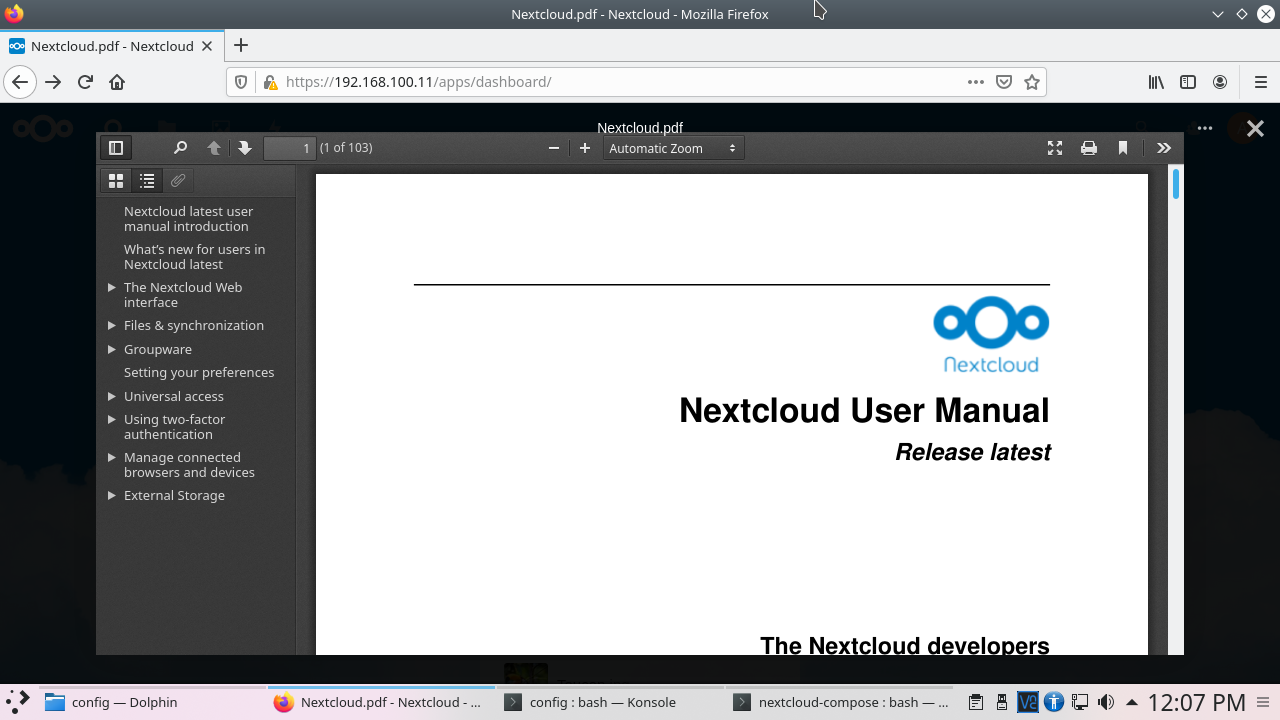Open Firefox library
The width and height of the screenshot is (1280, 720).
[1156, 82]
